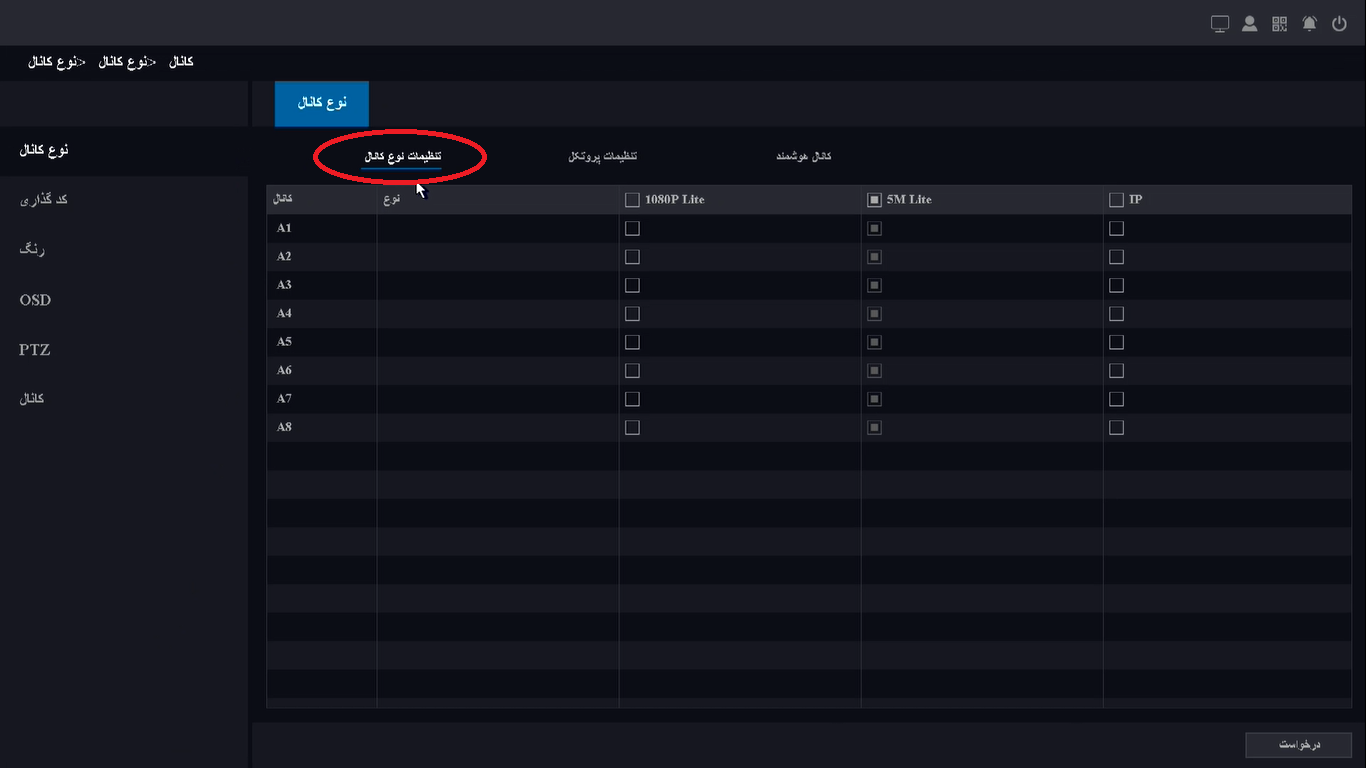This screenshot has height=768, width=1366.
Task: Click the A3 channel name cell
Action: (x=321, y=285)
